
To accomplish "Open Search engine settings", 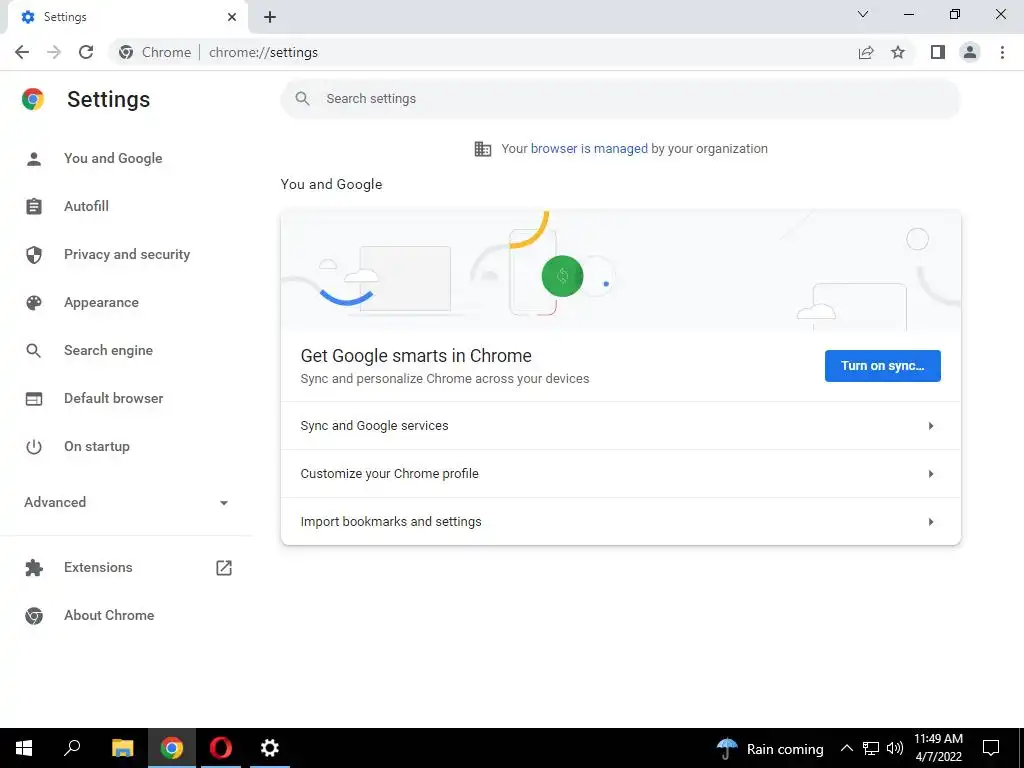I will click(108, 351).
